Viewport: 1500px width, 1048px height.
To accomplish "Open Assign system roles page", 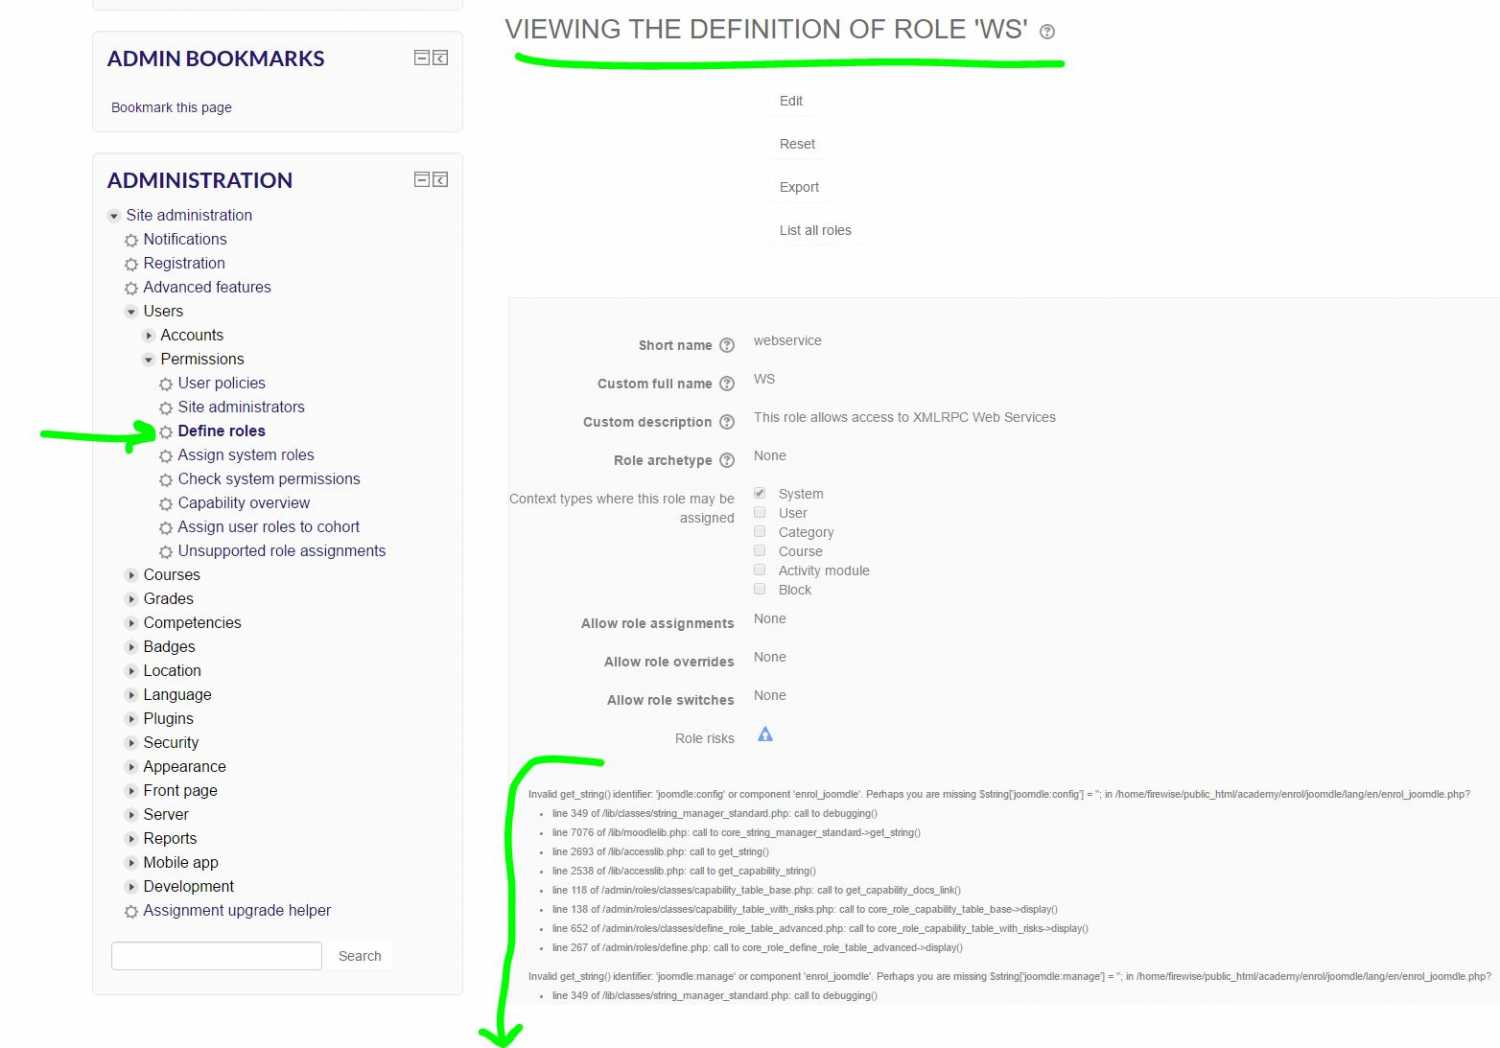I will (x=245, y=455).
